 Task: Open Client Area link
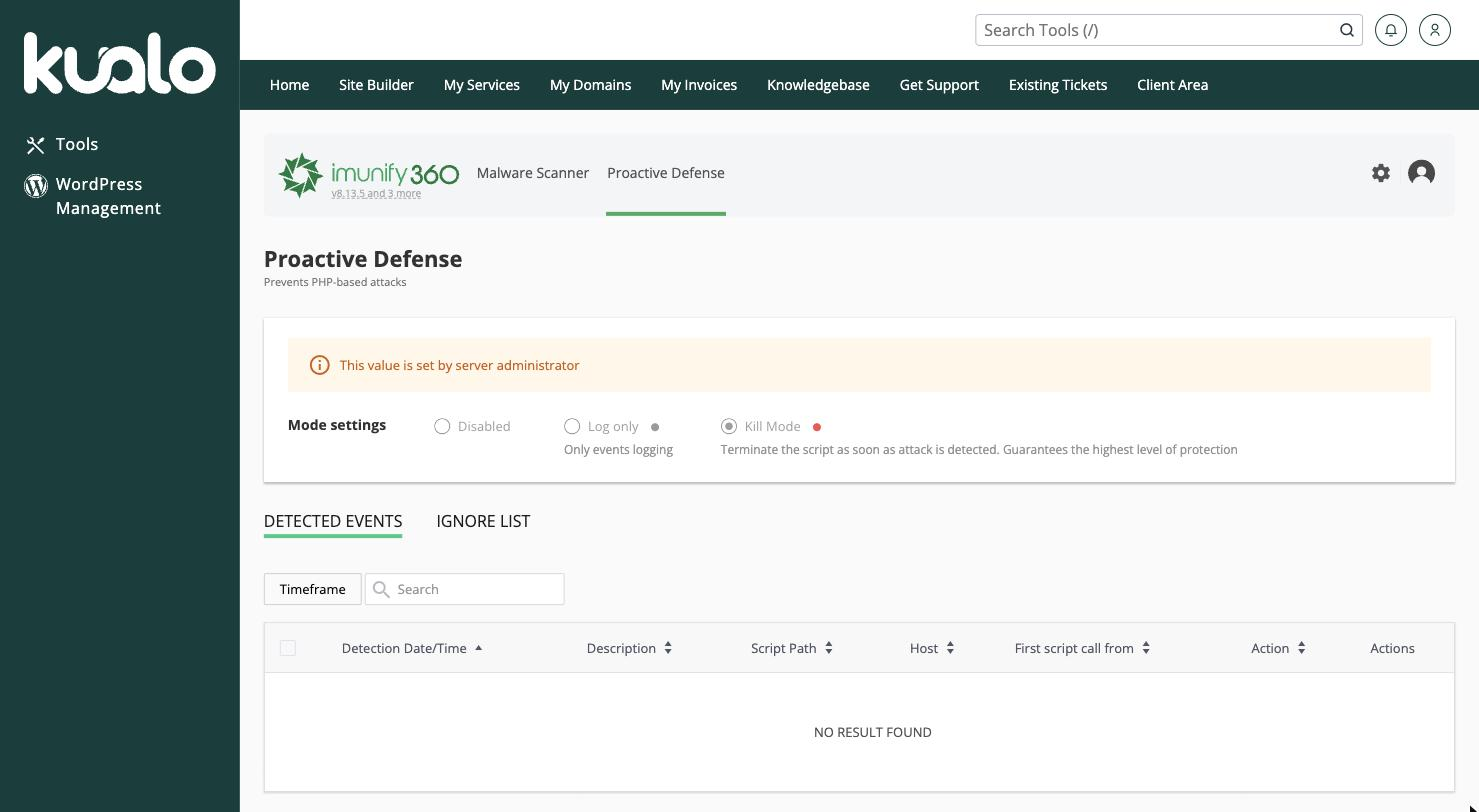click(x=1172, y=85)
